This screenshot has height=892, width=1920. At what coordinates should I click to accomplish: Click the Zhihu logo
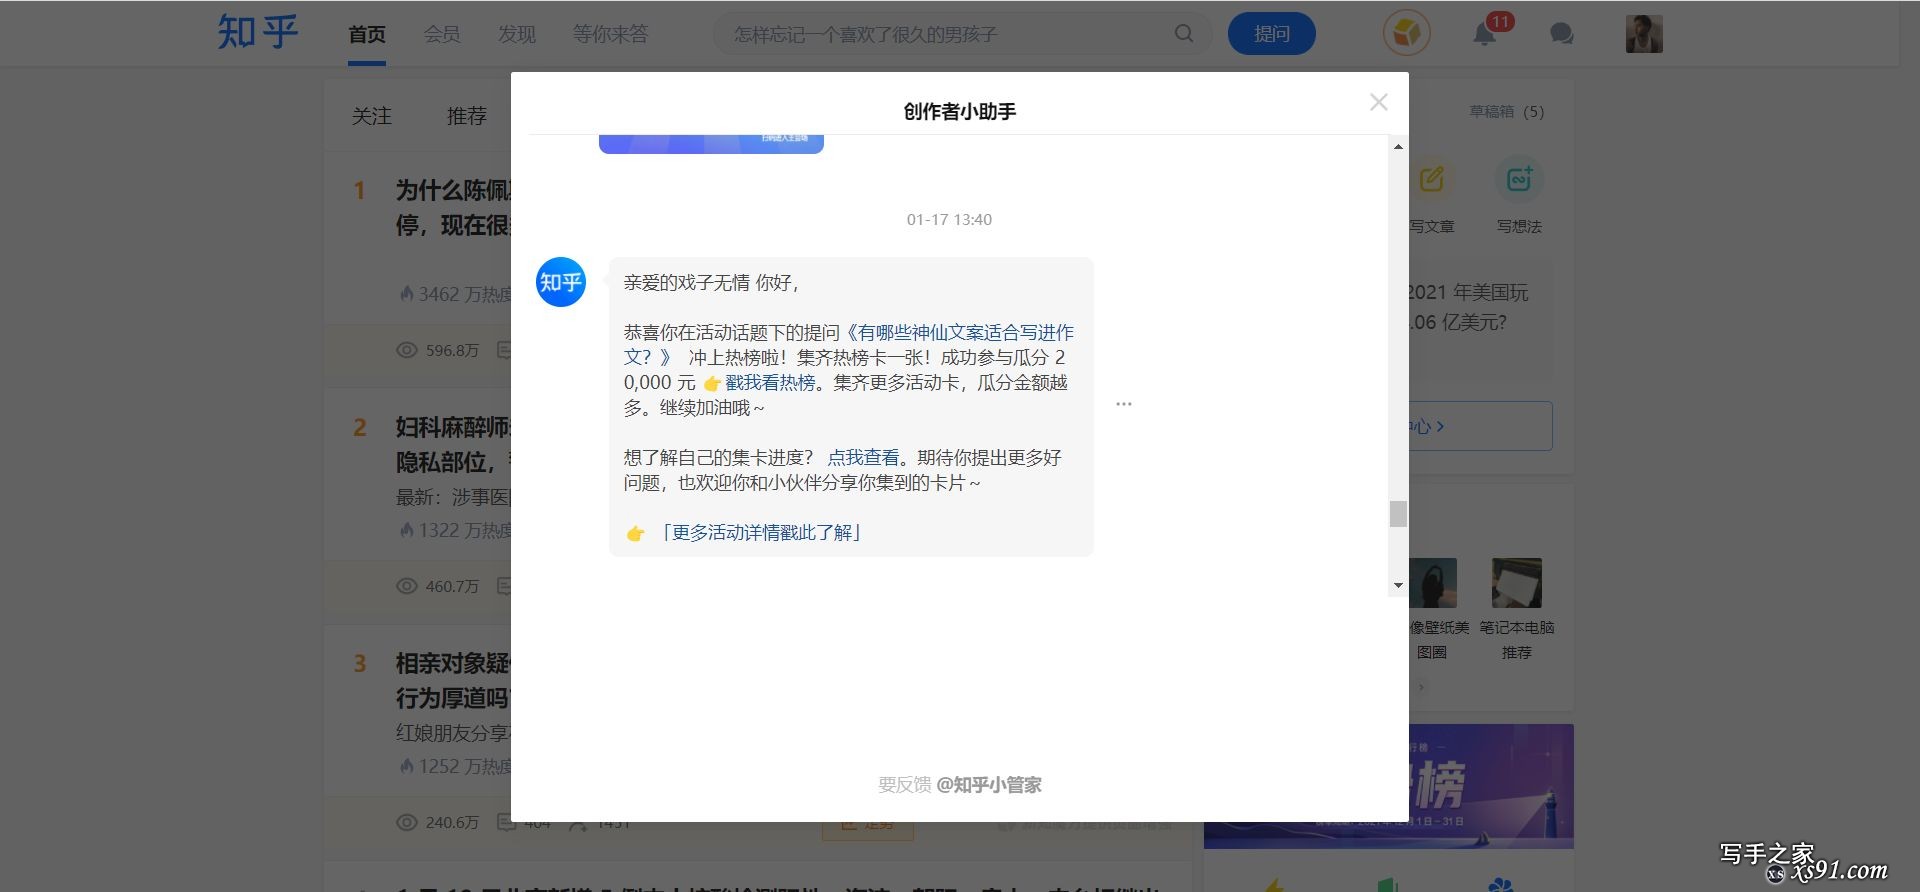(258, 32)
